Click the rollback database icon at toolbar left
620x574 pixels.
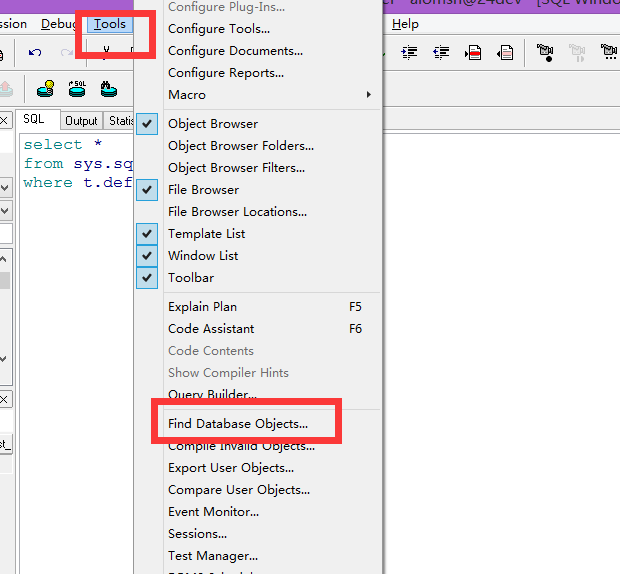tap(6, 89)
